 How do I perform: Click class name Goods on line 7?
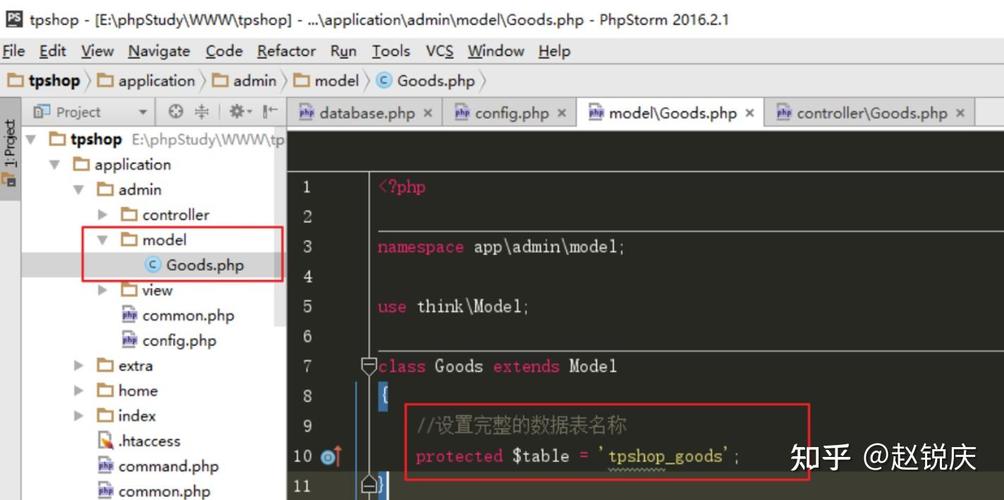pos(458,366)
